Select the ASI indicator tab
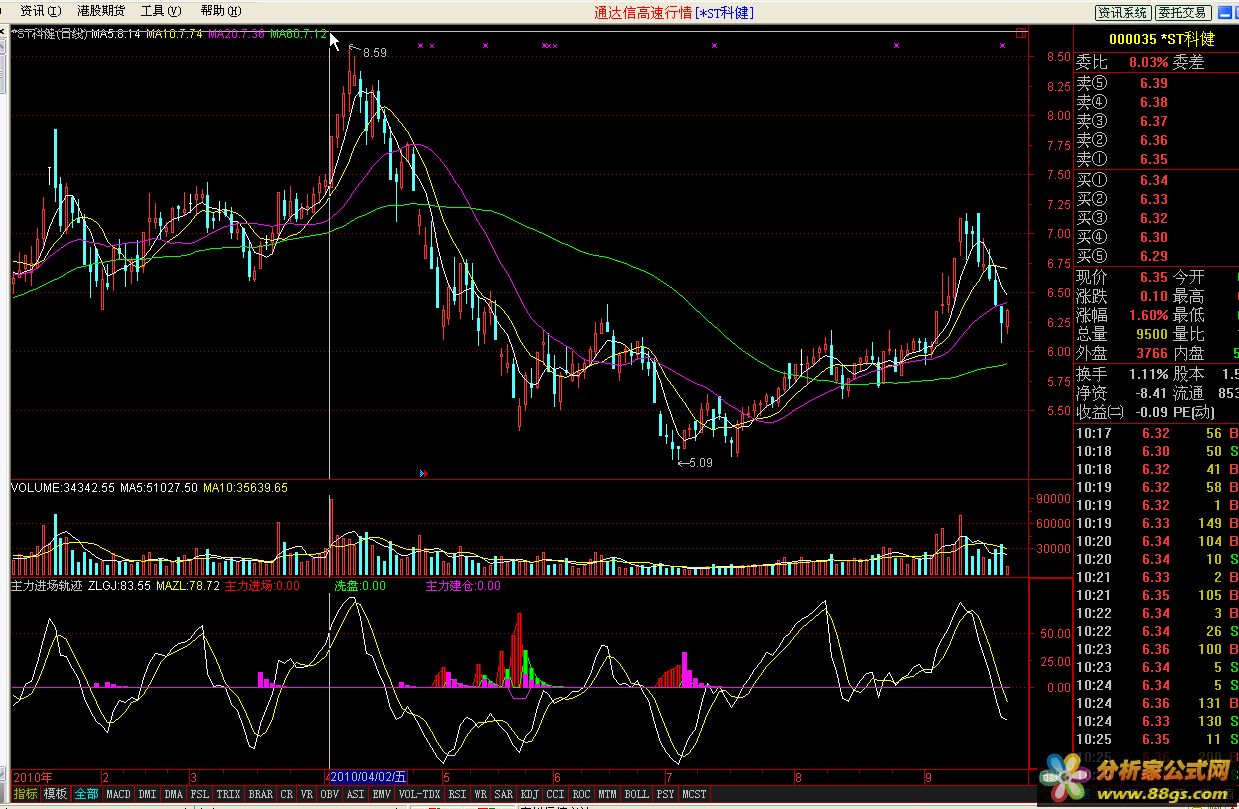 355,794
